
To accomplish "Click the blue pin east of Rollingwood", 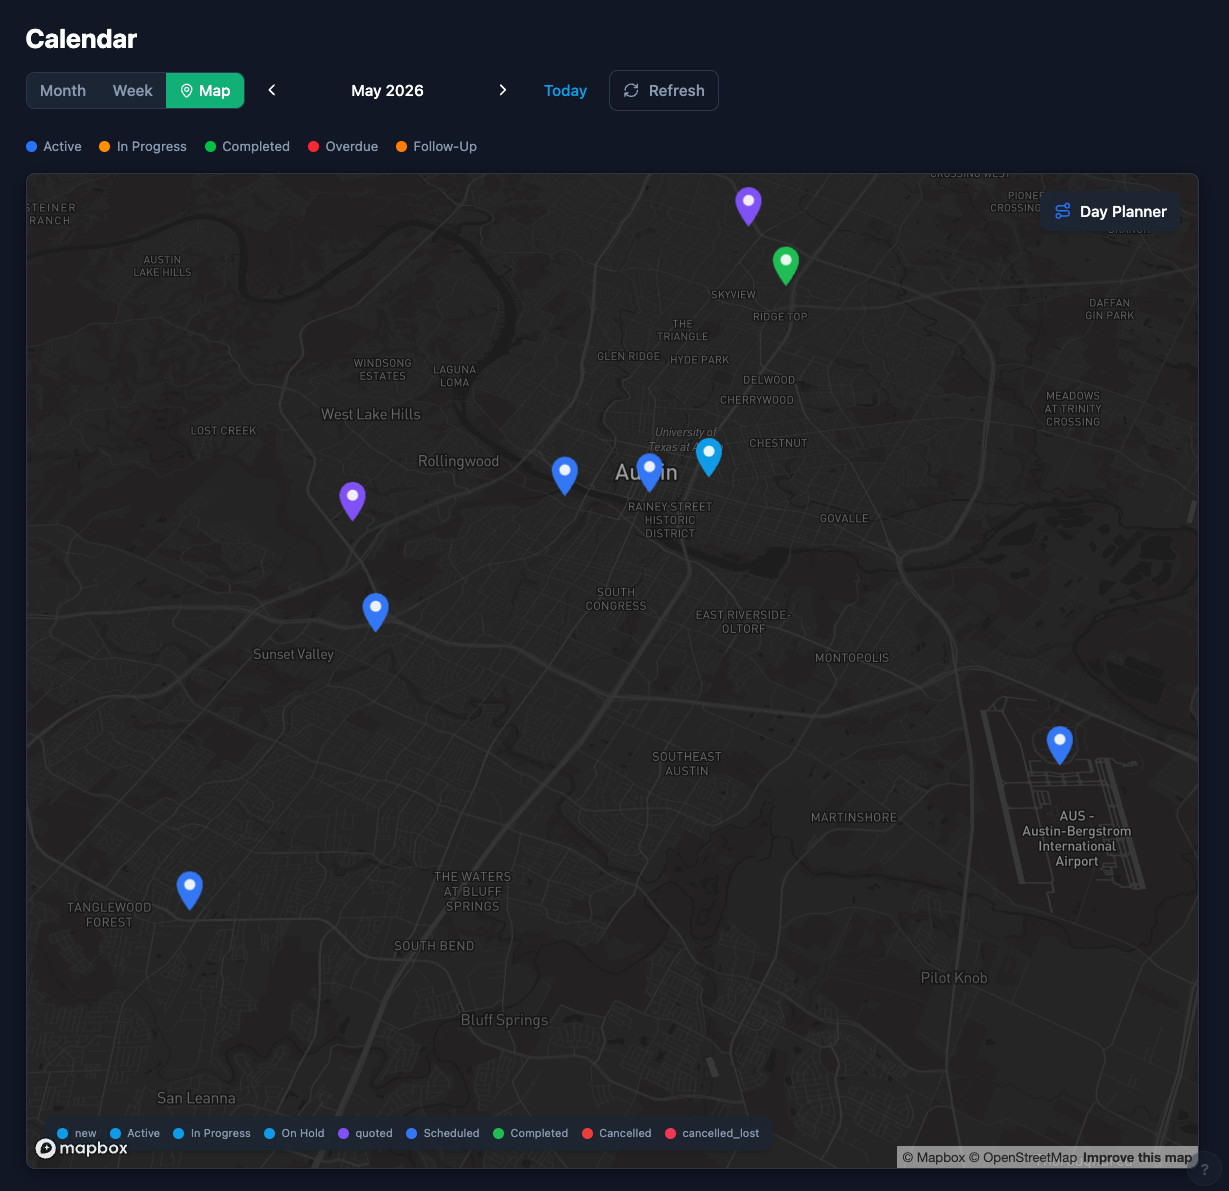I will pyautogui.click(x=565, y=476).
